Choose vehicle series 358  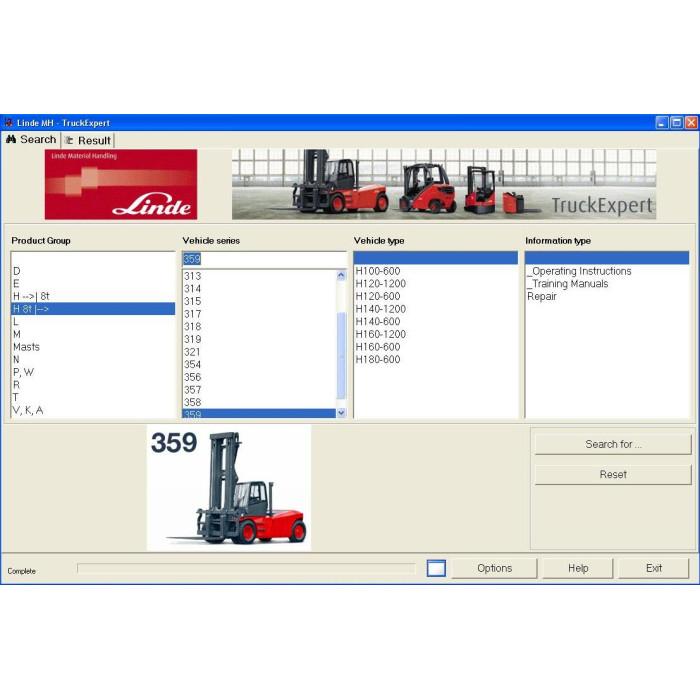pos(259,402)
